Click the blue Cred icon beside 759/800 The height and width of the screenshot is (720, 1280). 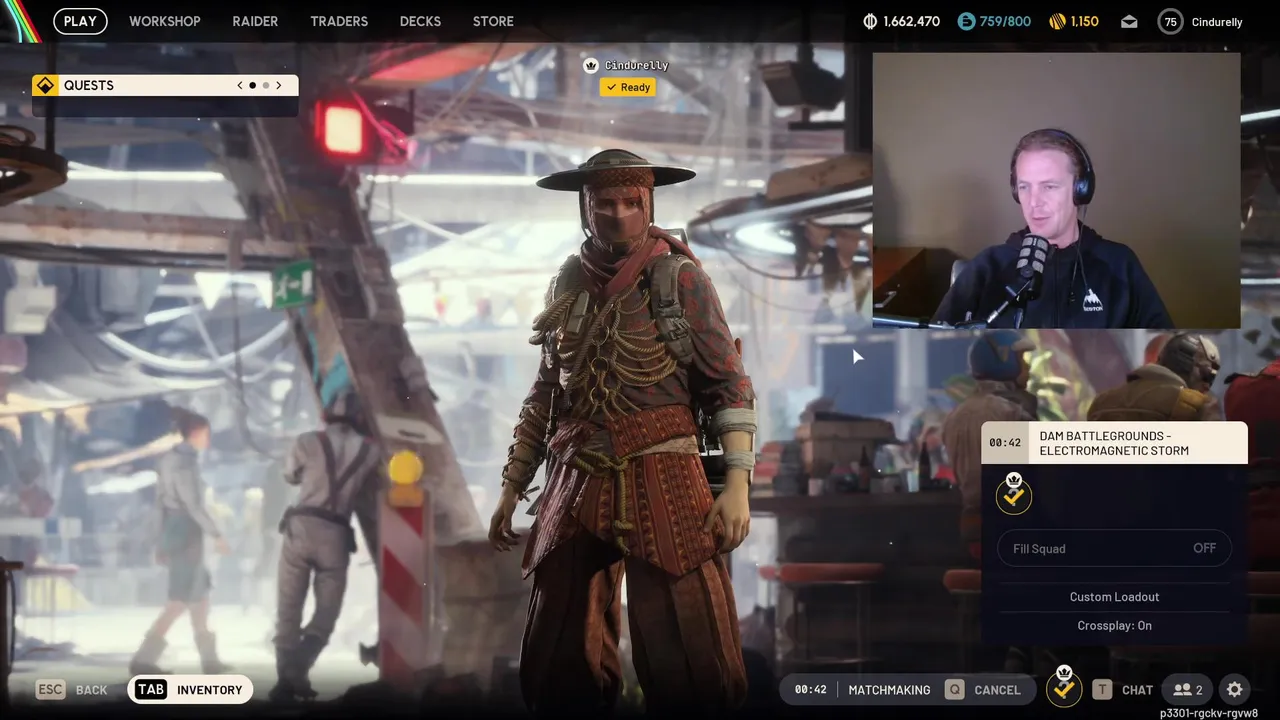coord(966,21)
